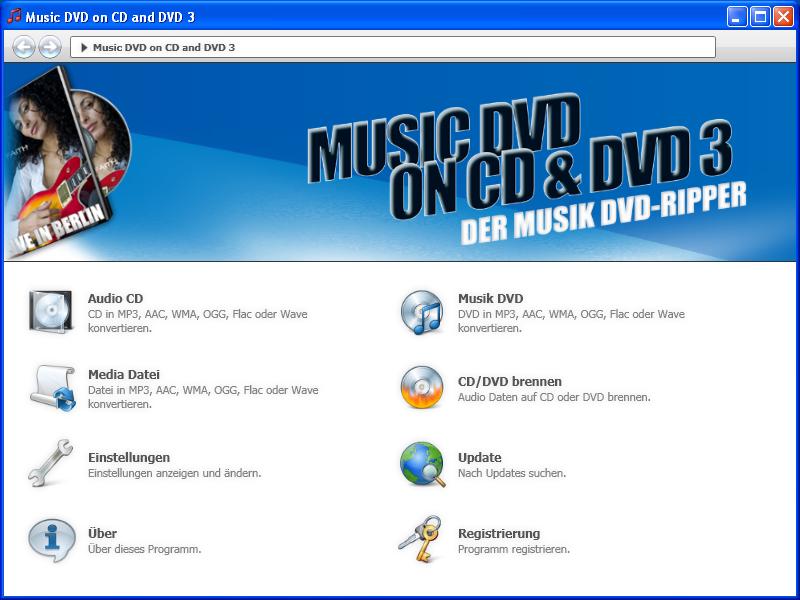Open the Registrierung heading text
800x600 pixels.
498,533
